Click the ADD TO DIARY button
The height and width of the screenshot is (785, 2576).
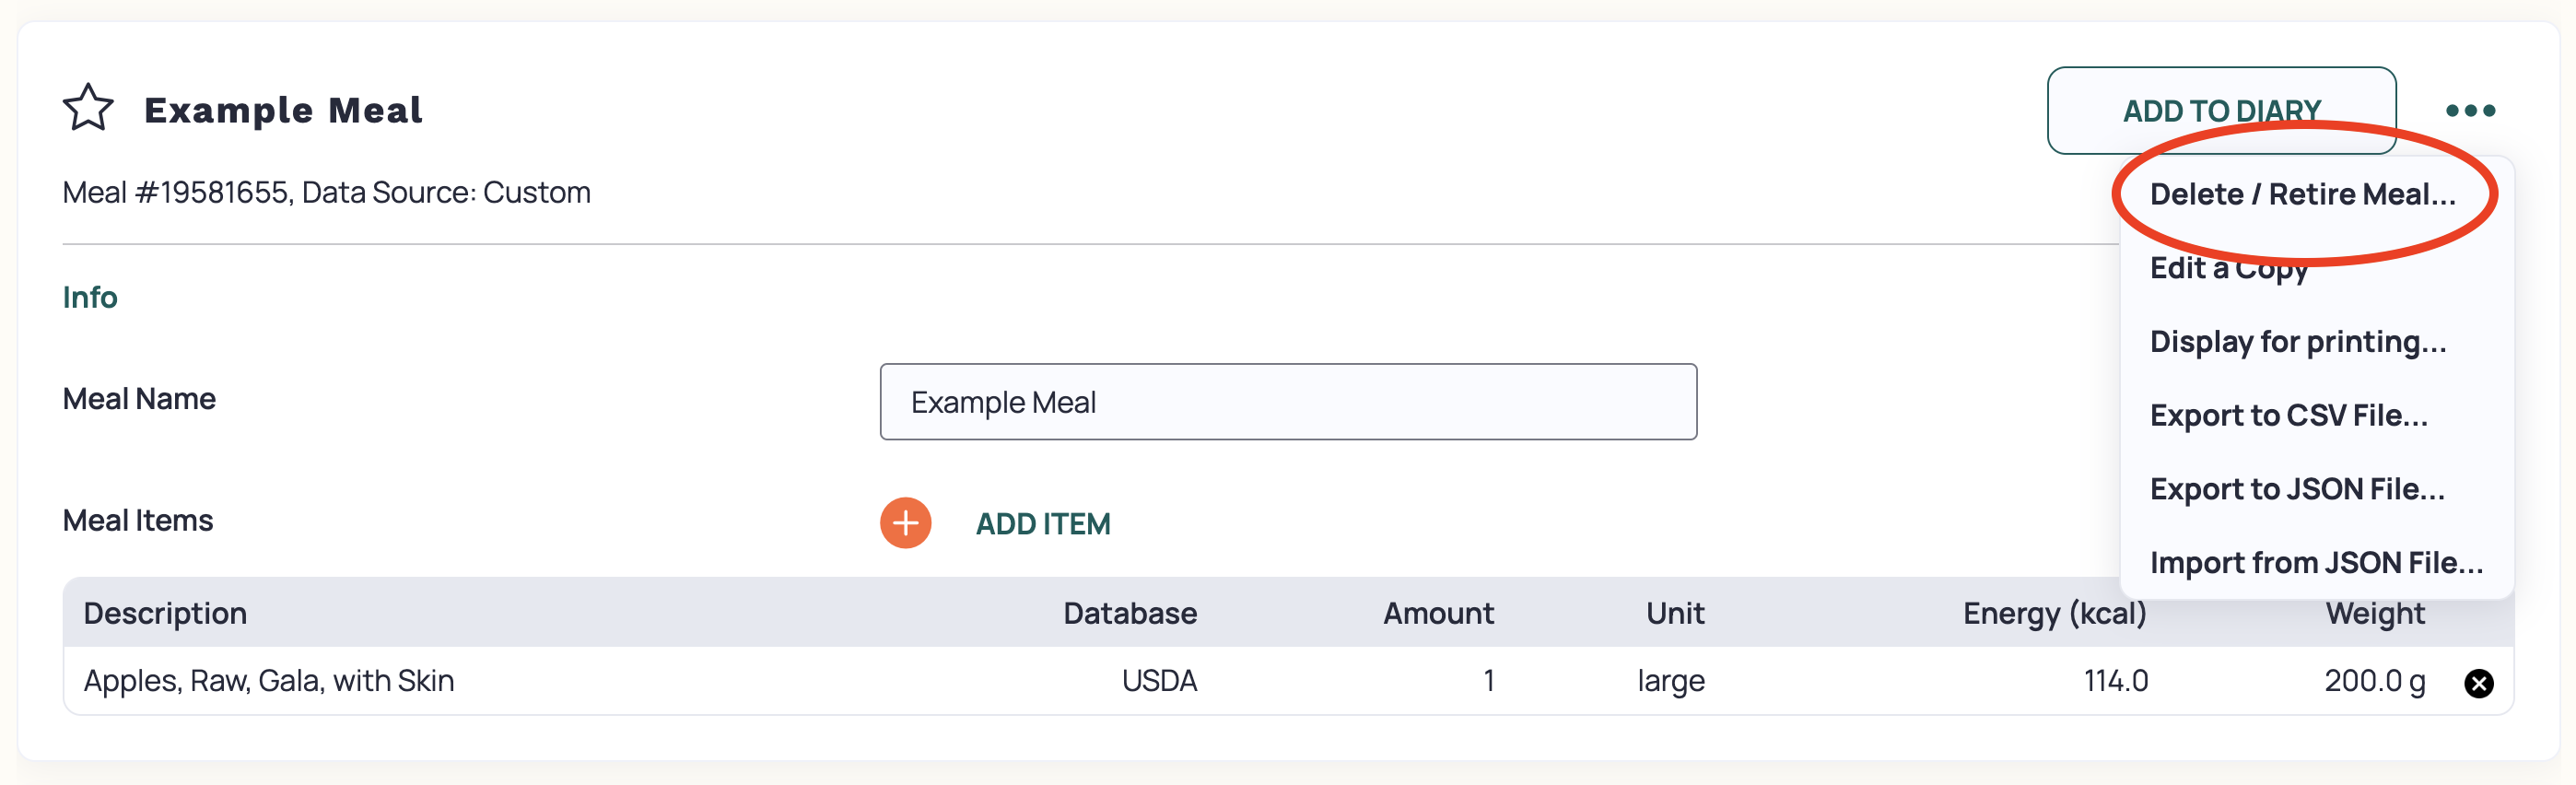click(2221, 110)
